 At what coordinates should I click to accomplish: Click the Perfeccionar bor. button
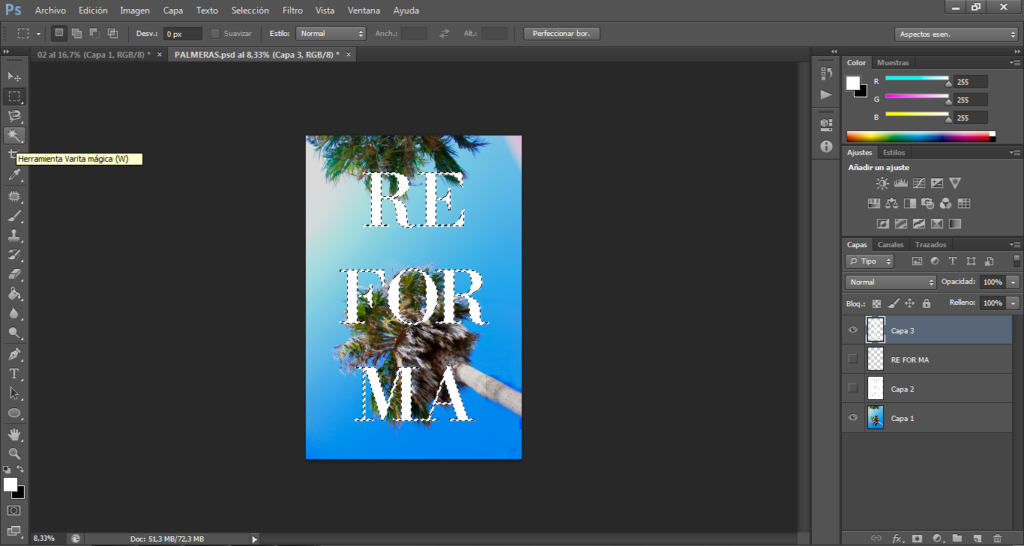[x=562, y=33]
